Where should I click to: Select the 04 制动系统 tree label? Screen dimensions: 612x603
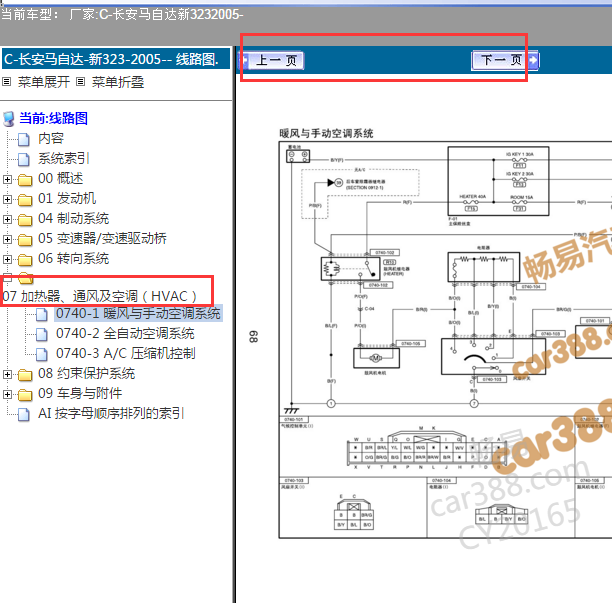tap(73, 218)
